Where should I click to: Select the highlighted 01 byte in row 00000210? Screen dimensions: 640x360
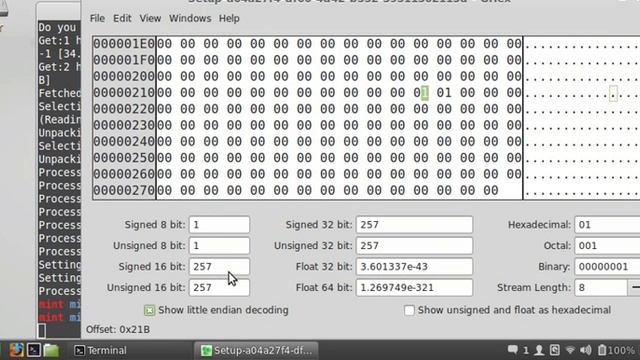(421, 93)
